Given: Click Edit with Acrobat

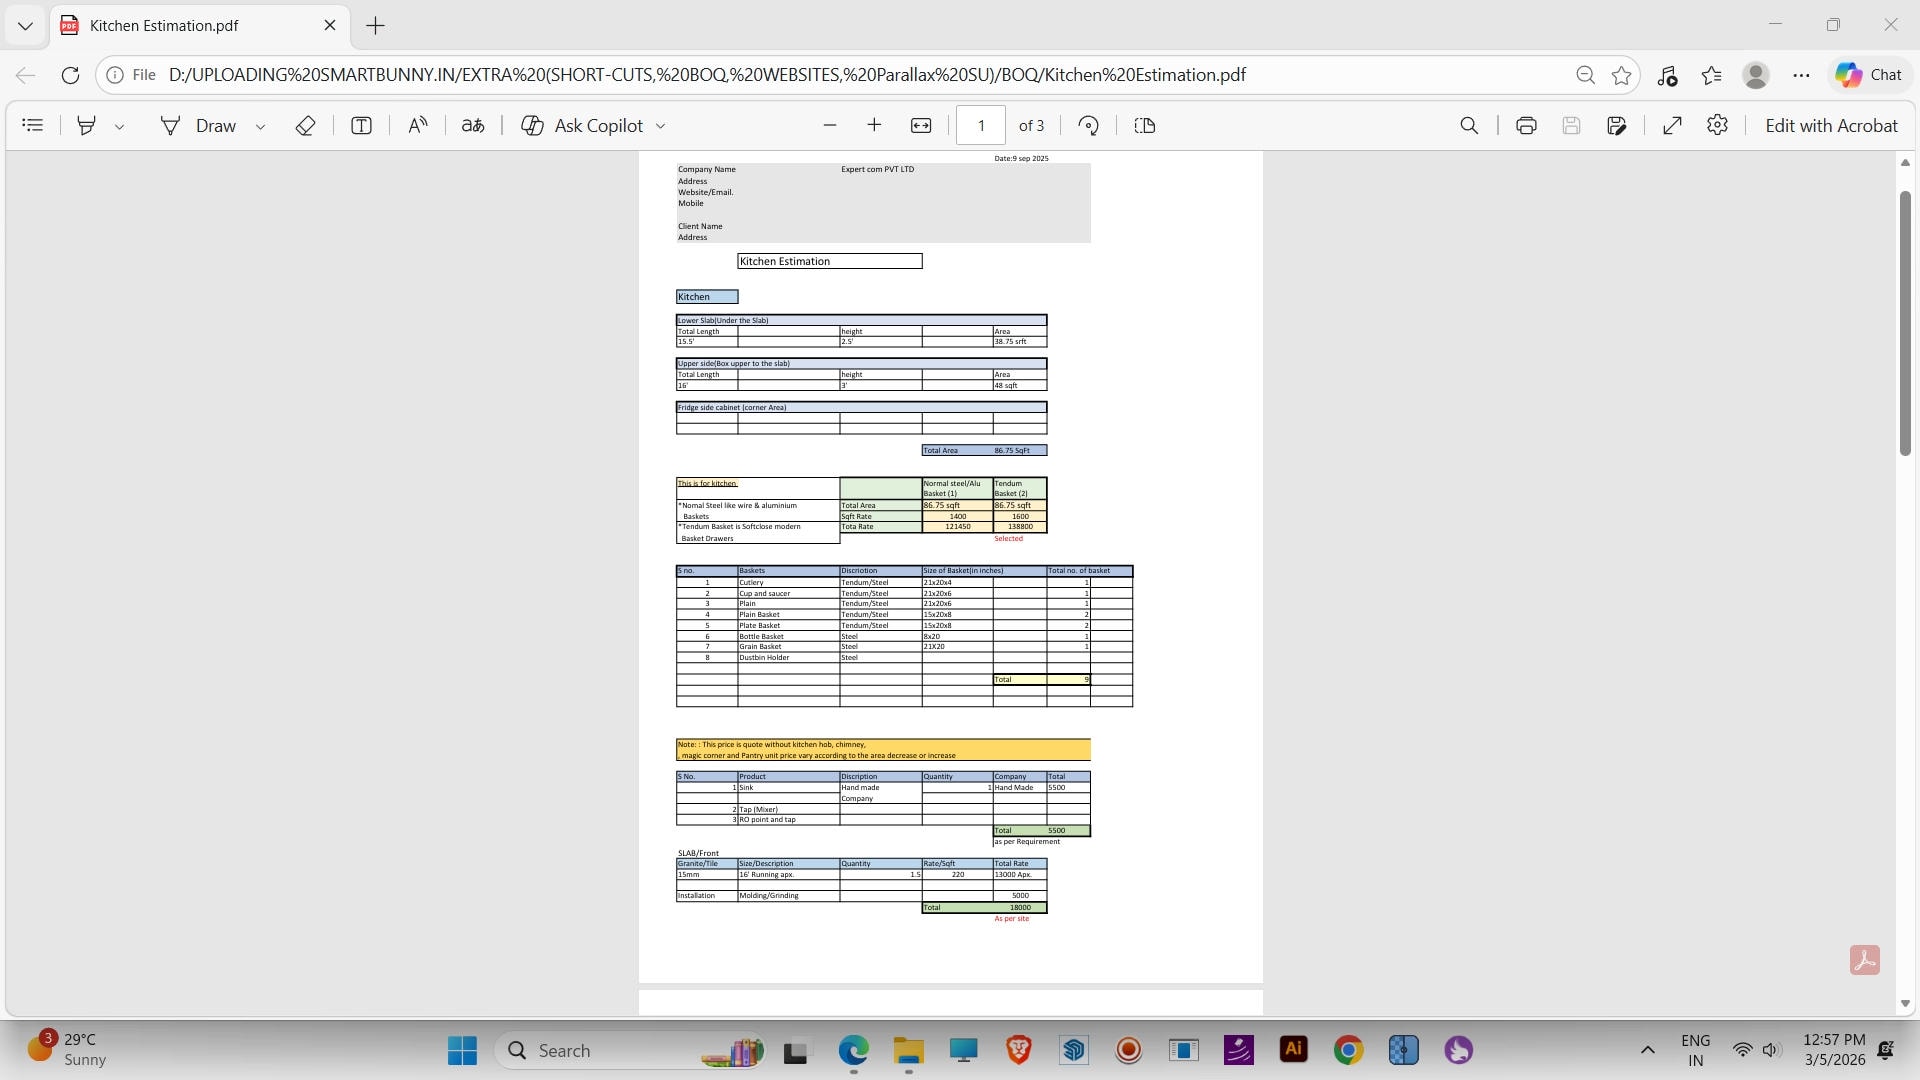Looking at the screenshot, I should click(x=1830, y=125).
